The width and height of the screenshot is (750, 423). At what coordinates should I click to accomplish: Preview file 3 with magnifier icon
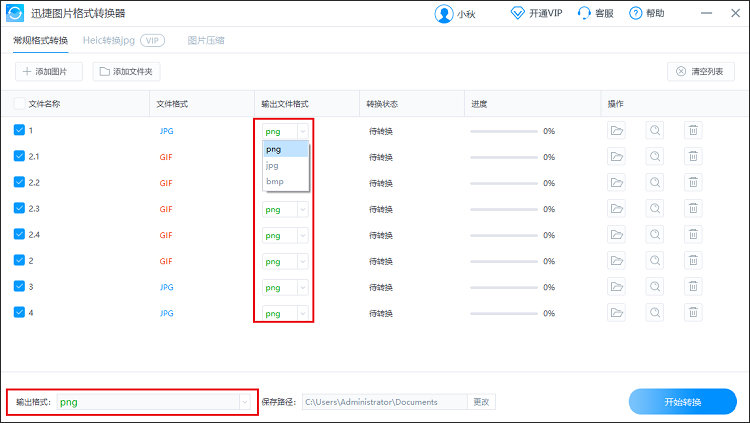pyautogui.click(x=655, y=287)
